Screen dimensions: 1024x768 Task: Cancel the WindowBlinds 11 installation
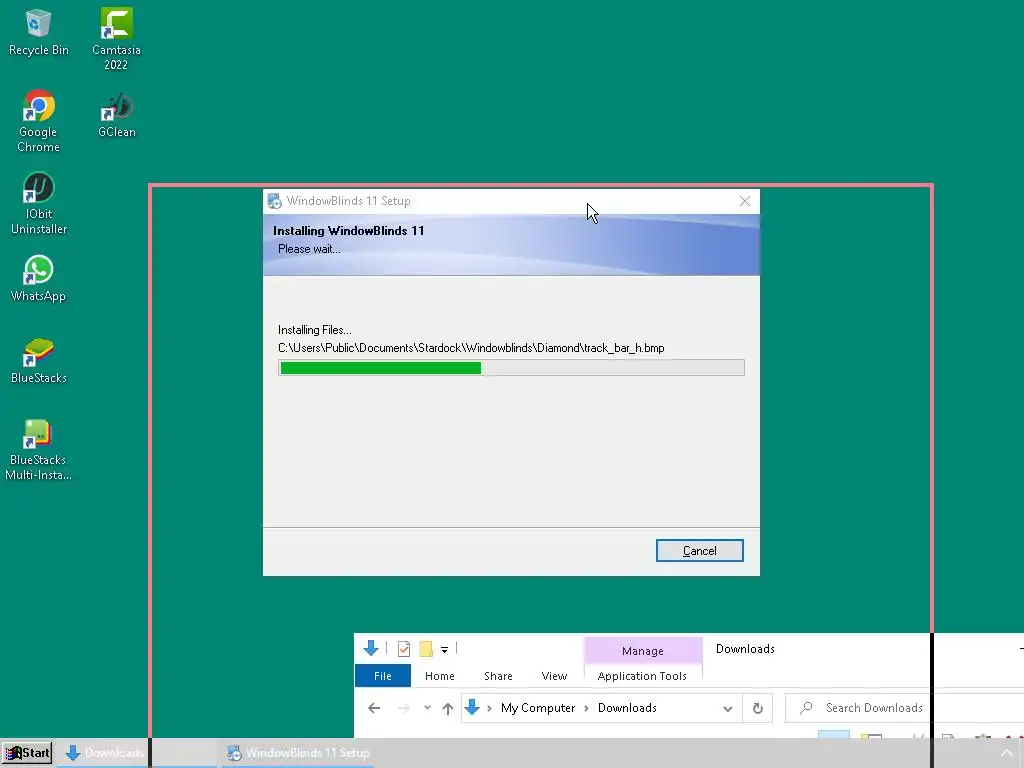(x=699, y=551)
